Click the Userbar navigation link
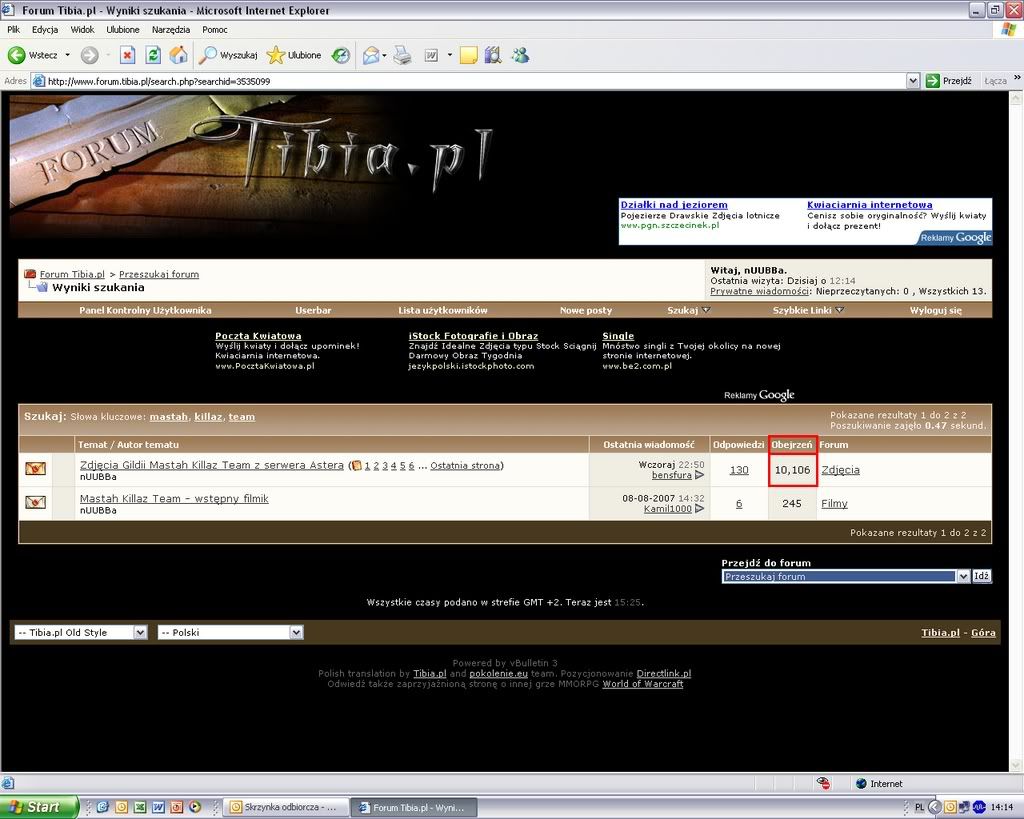Screen dimensions: 1024x819 tap(313, 310)
